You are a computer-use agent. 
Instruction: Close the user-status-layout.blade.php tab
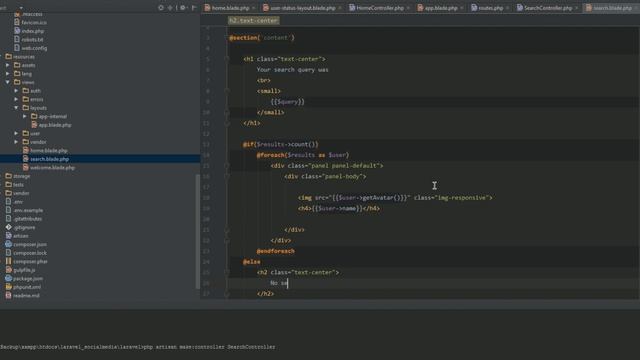click(x=340, y=8)
